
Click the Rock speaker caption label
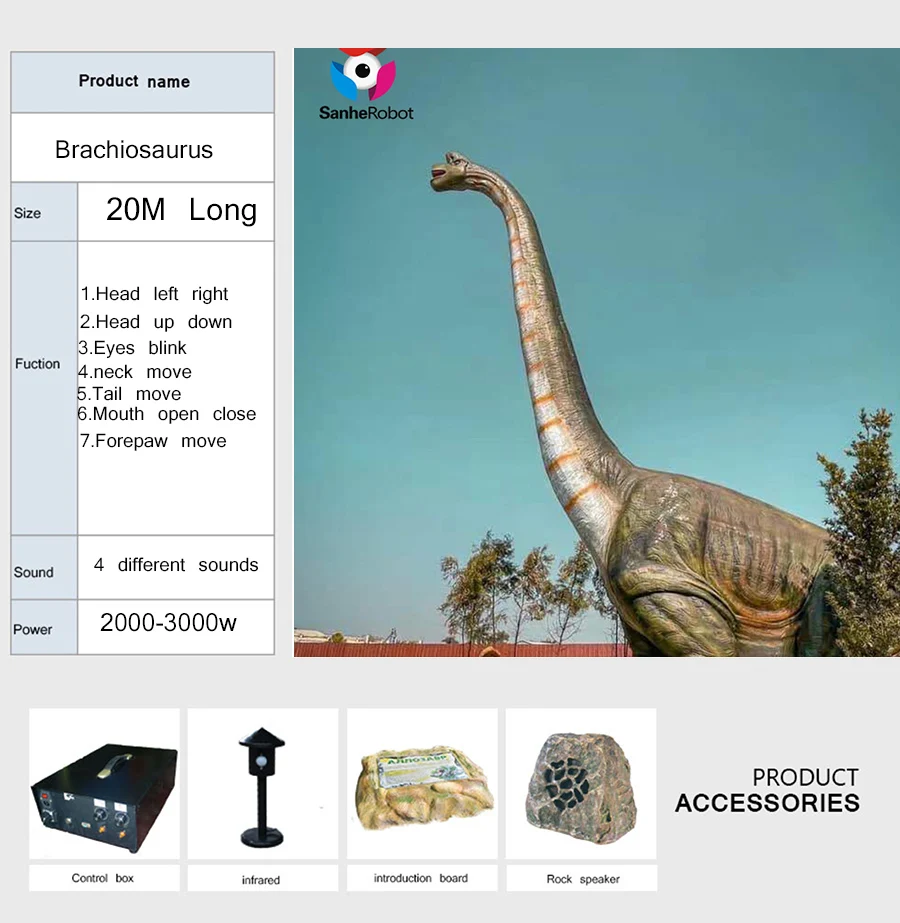582,879
